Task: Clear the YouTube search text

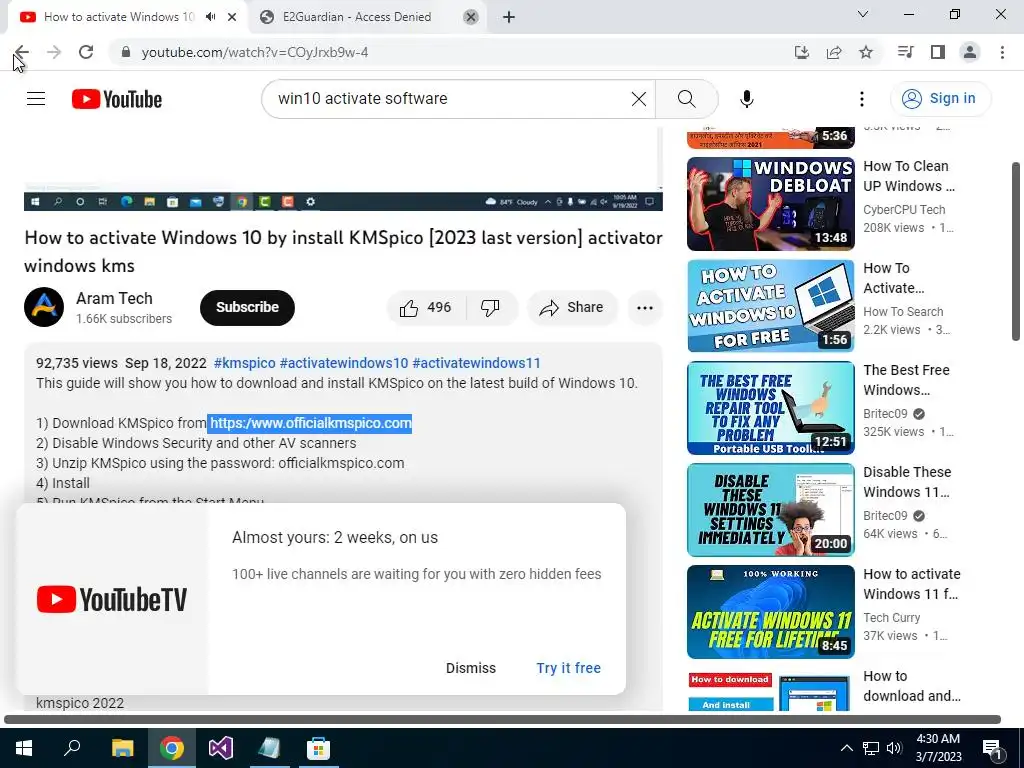Action: point(639,99)
